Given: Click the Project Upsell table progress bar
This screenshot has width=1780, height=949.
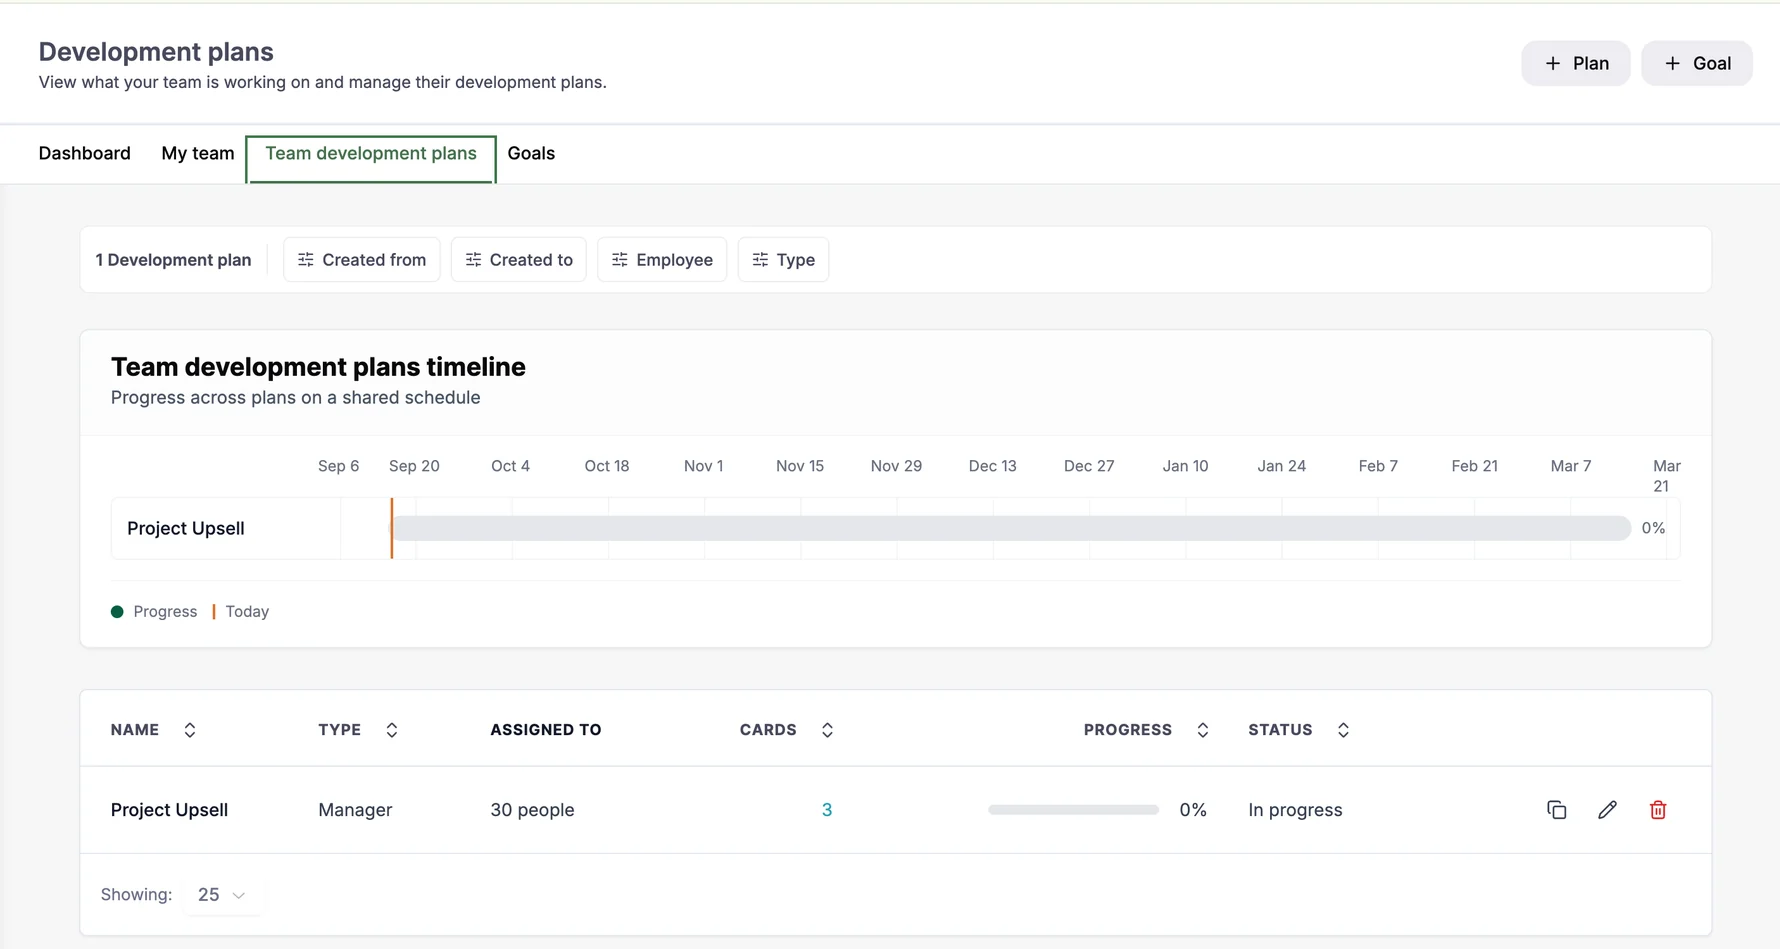Looking at the screenshot, I should (1073, 810).
